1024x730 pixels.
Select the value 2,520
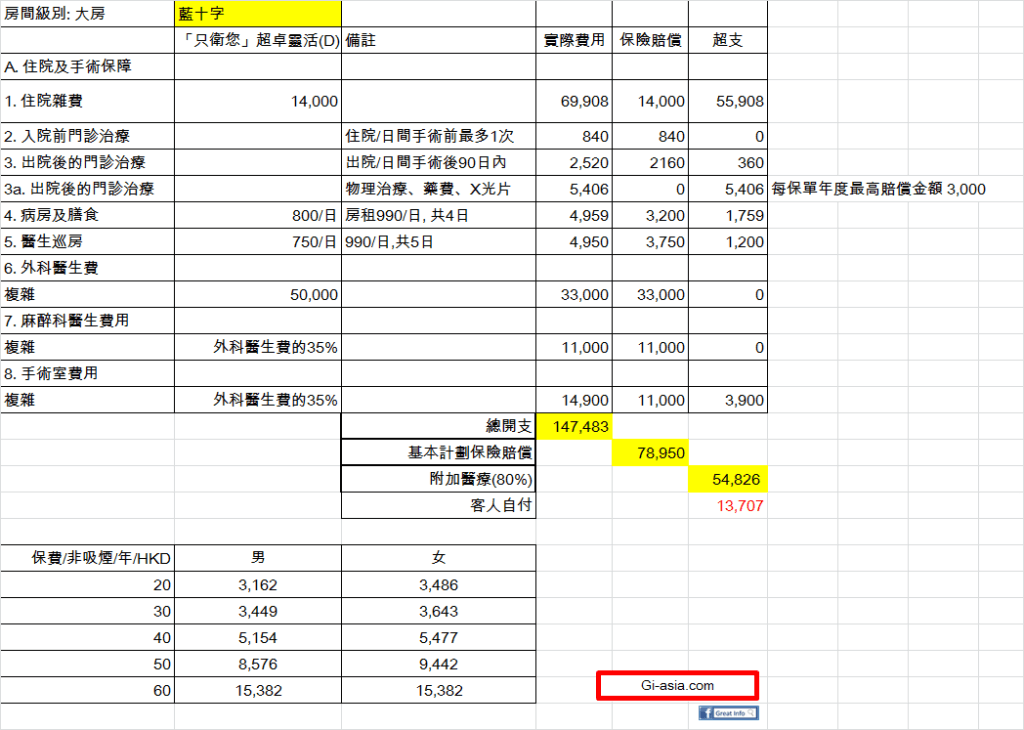pyautogui.click(x=588, y=163)
